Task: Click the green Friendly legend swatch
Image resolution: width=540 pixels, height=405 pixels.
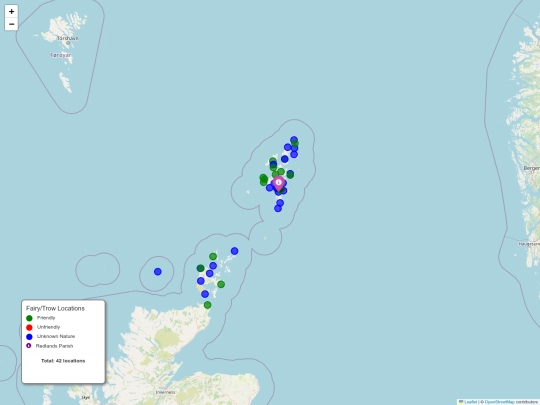Action: coord(29,318)
